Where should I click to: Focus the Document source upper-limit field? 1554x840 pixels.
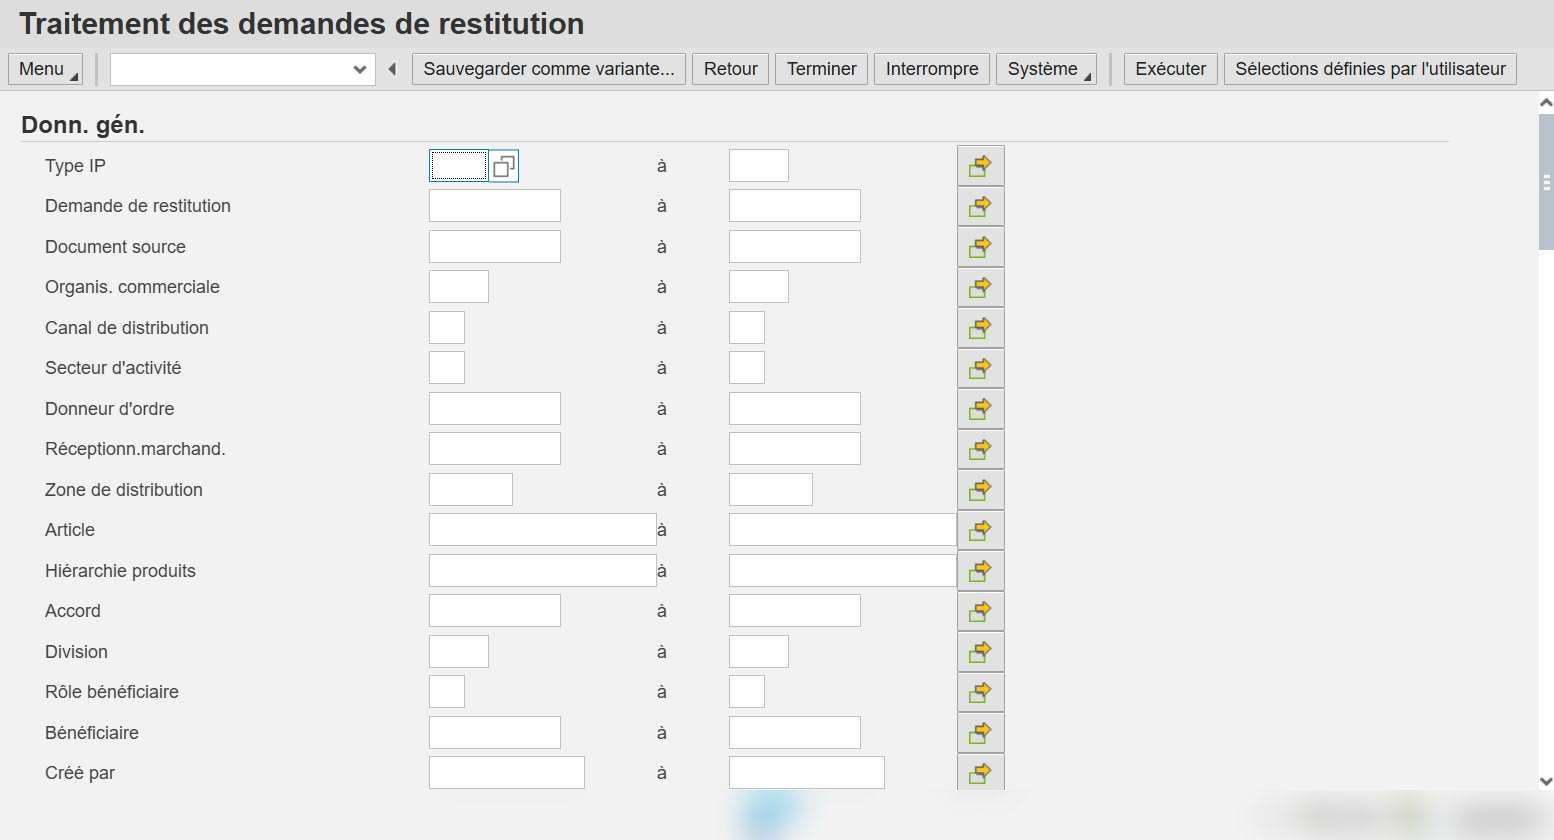pos(795,247)
